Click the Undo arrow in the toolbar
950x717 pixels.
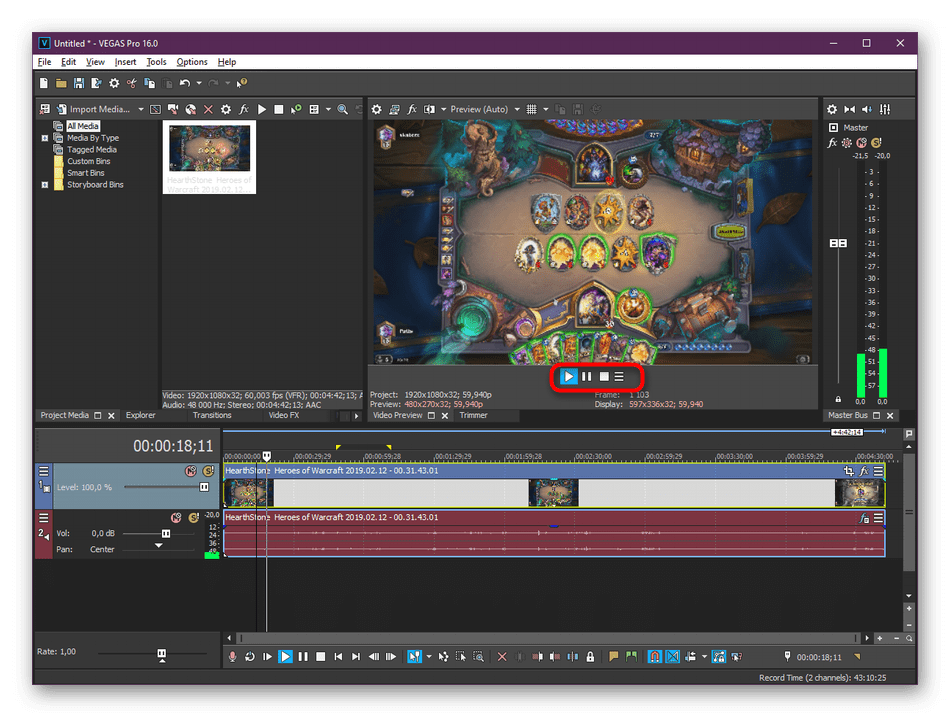pos(184,84)
